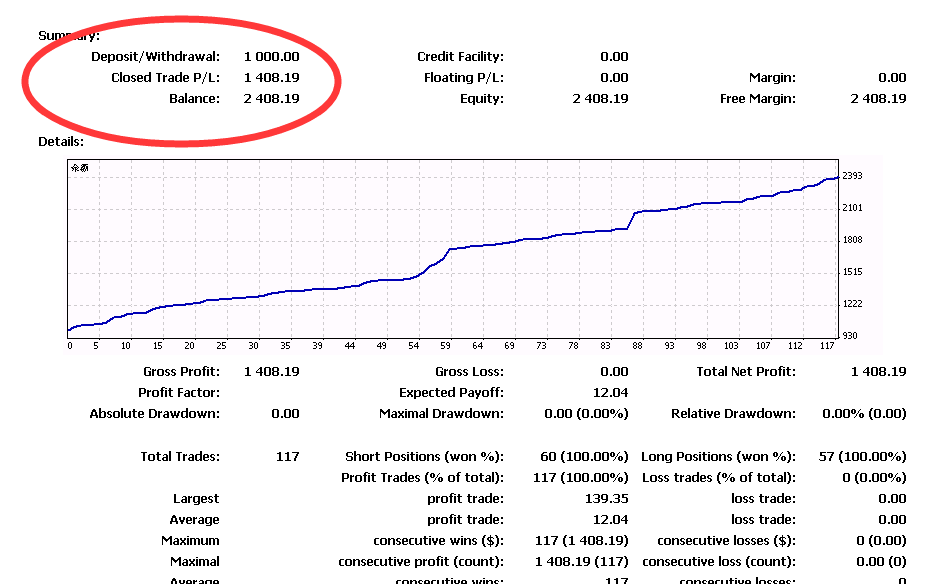Click the 1808 y-axis label on chart

point(852,240)
